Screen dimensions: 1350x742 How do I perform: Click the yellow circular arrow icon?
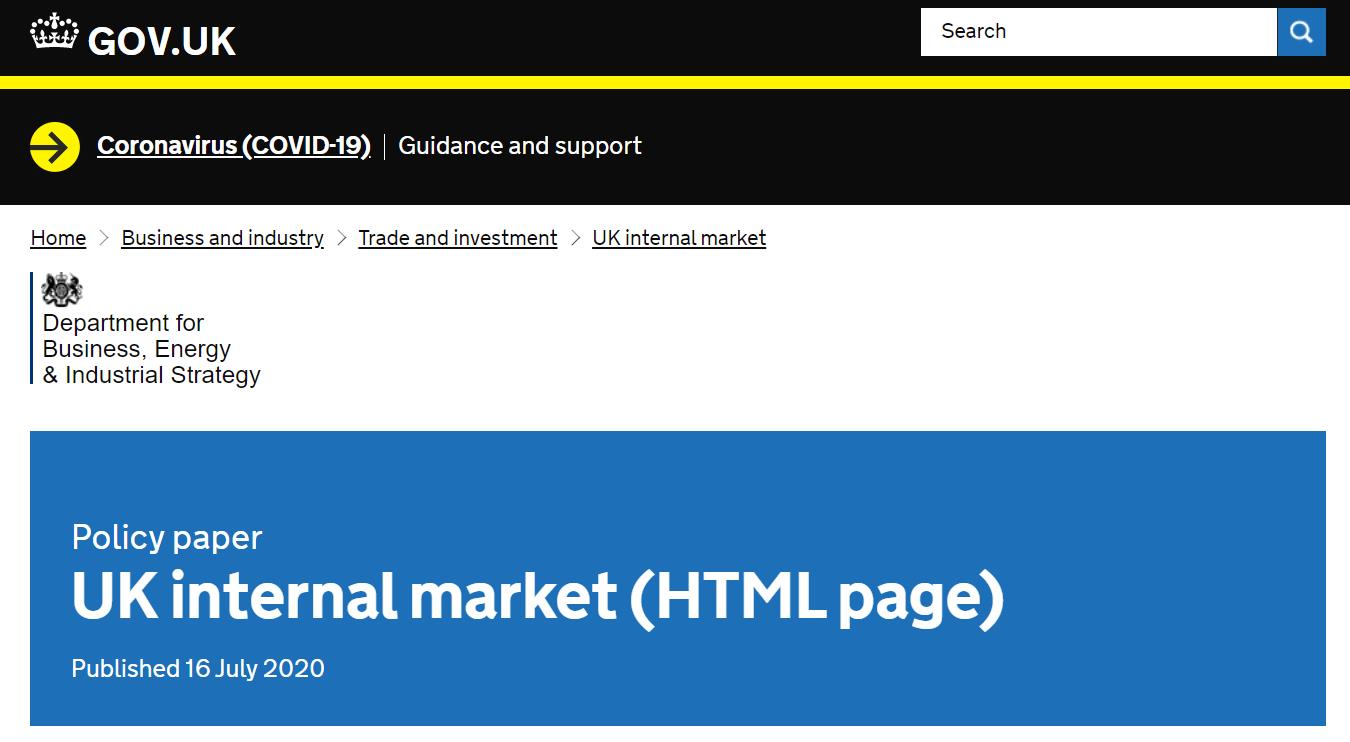[x=55, y=147]
